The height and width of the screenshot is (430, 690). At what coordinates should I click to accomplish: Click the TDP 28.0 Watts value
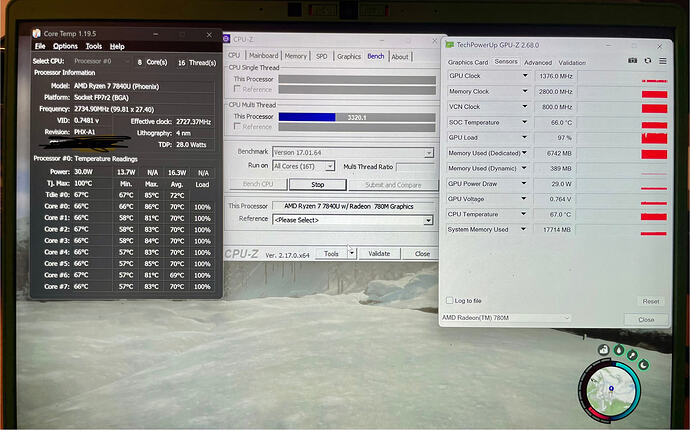pyautogui.click(x=191, y=144)
